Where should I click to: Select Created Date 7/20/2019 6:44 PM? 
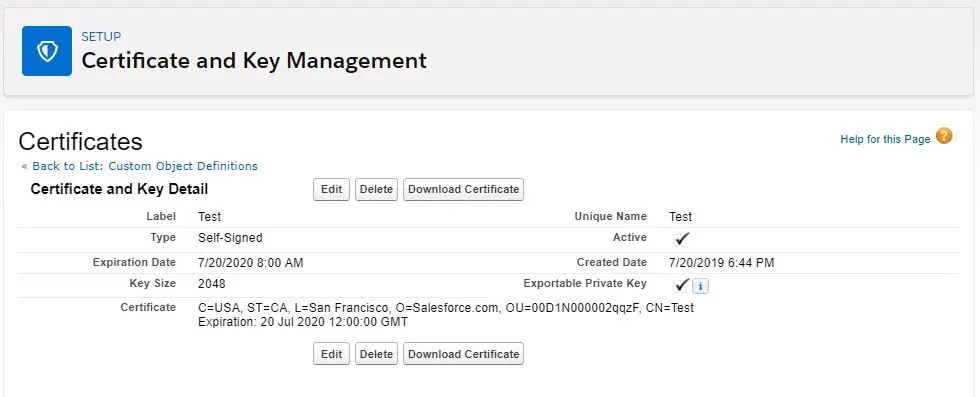point(721,263)
